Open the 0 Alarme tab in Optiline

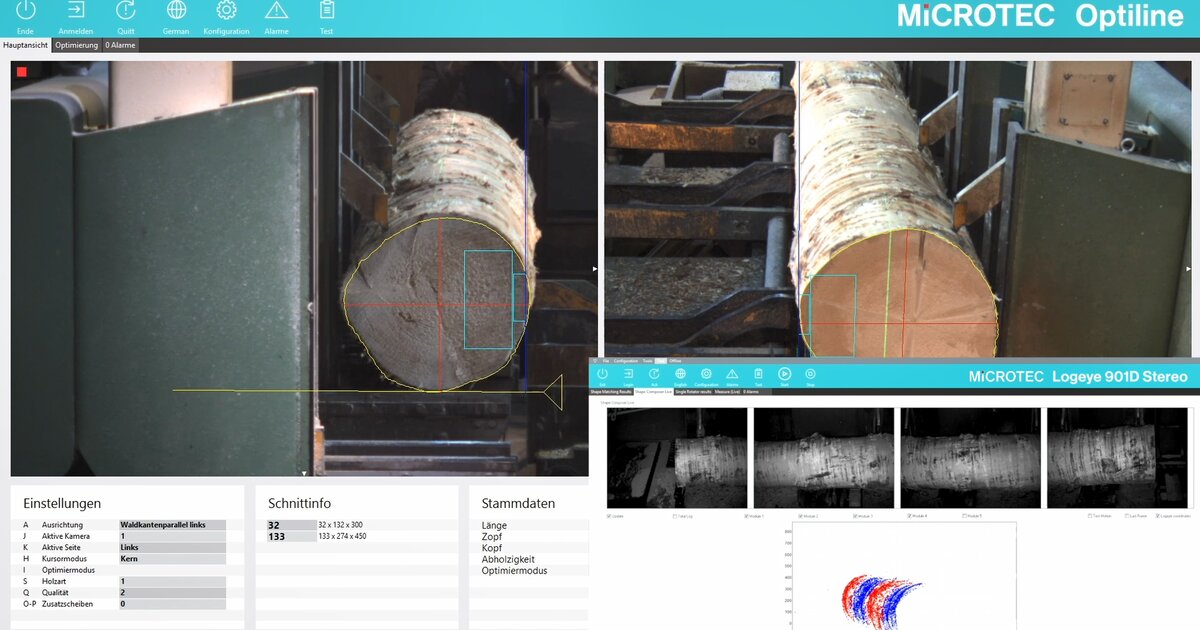pos(120,45)
